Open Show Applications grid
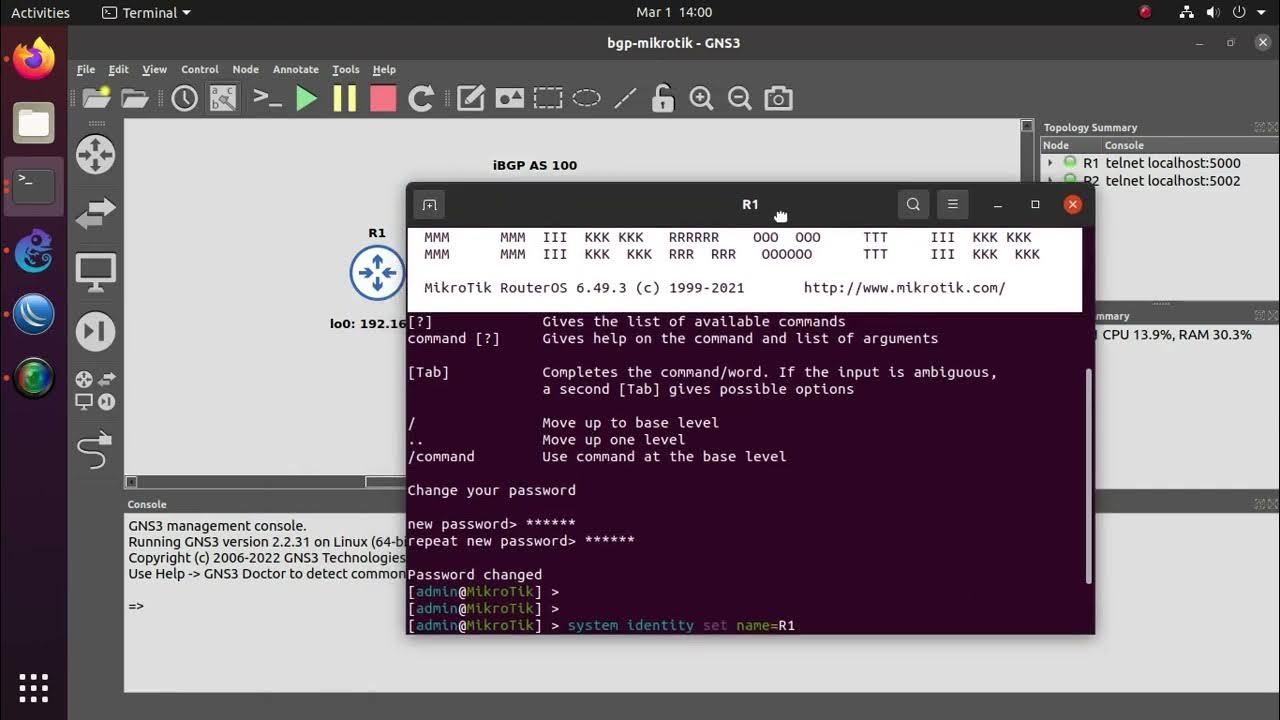The width and height of the screenshot is (1280, 720). [34, 687]
